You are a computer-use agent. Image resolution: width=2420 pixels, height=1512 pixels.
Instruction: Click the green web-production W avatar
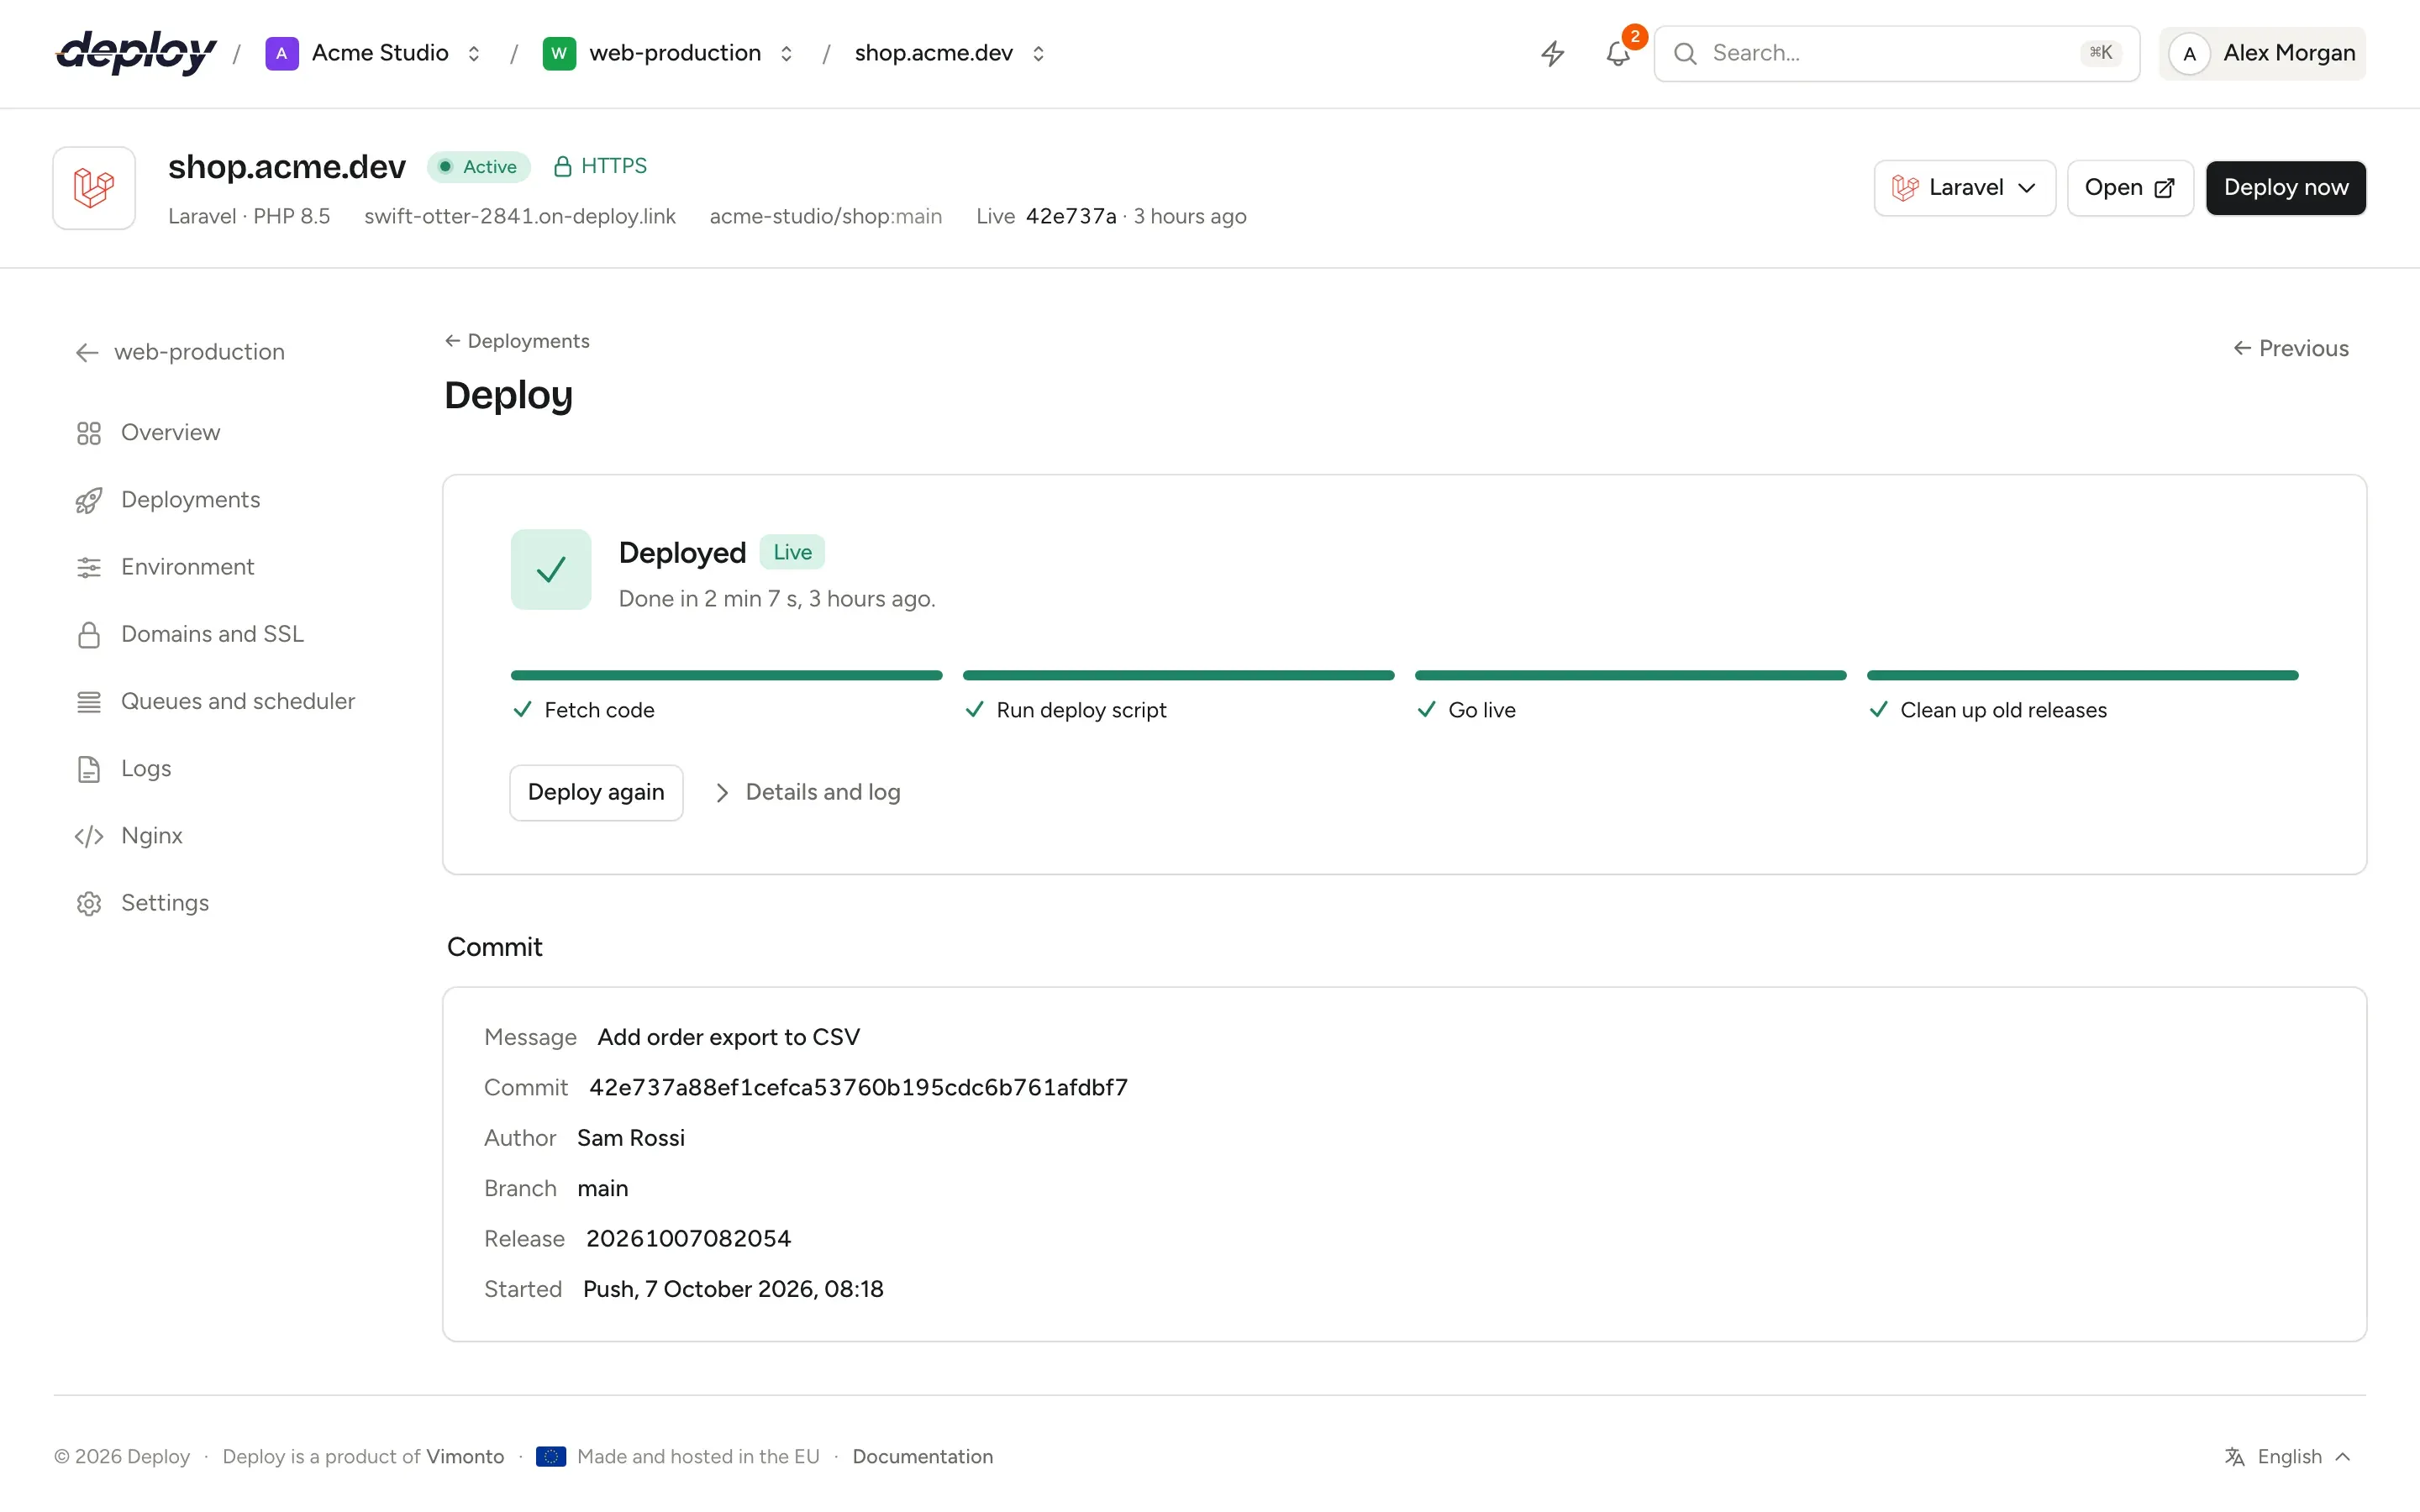[559, 53]
